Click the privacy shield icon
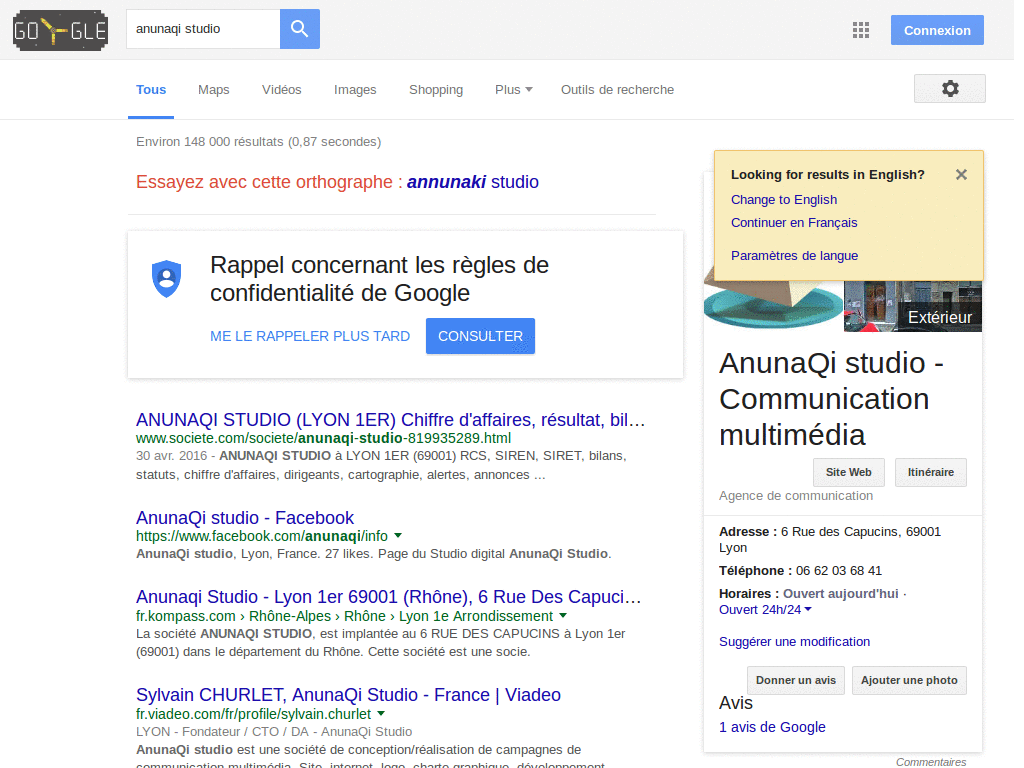 click(167, 279)
